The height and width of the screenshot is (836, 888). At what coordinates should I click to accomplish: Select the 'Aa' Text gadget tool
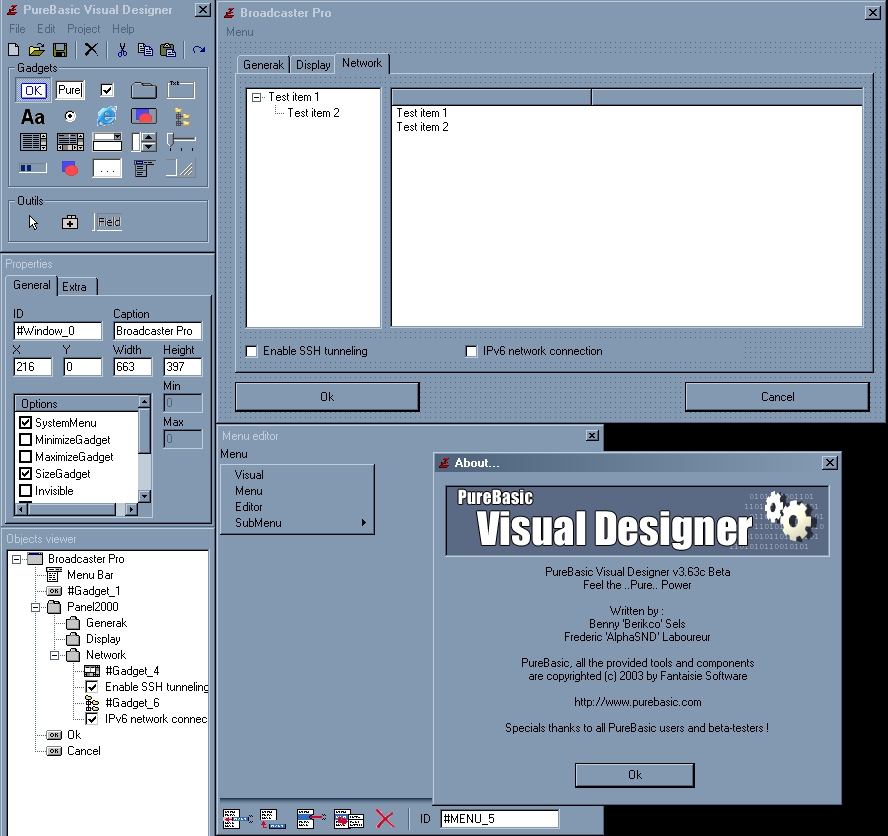(33, 117)
